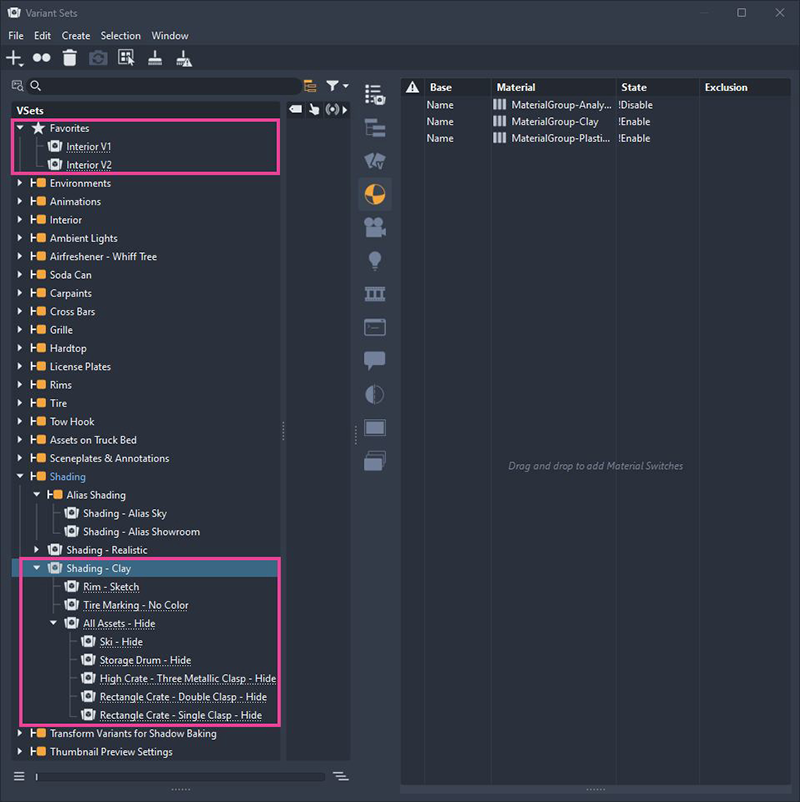The height and width of the screenshot is (802, 800).
Task: Click the select-in-grid cursor toolbar icon
Action: (x=126, y=58)
